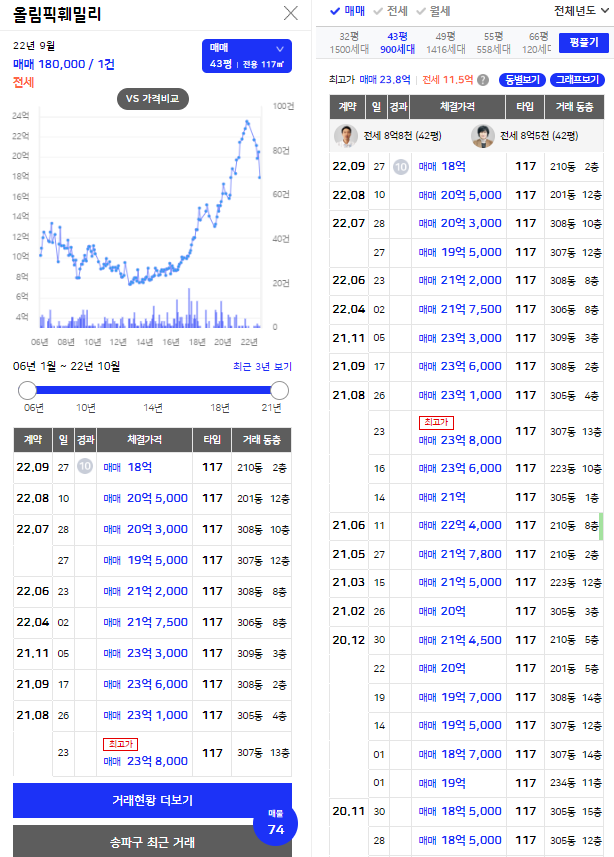Image resolution: width=614 pixels, height=857 pixels.
Task: Click 매매 22억 4,000 in the 21.06 row
Action: coord(460,525)
